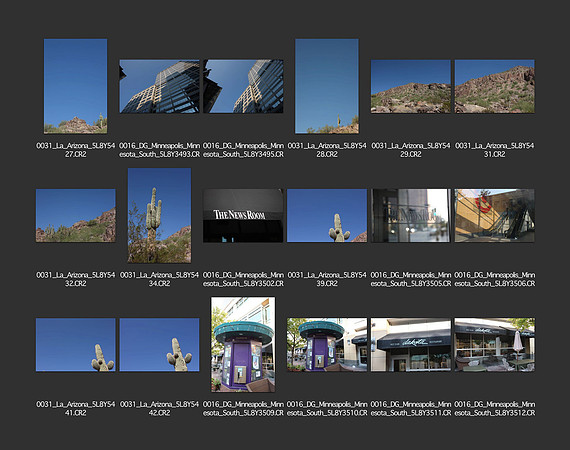
Task: Select Minneapolis skyscraper thumbnail 5L8Y3495
Action: tap(243, 86)
